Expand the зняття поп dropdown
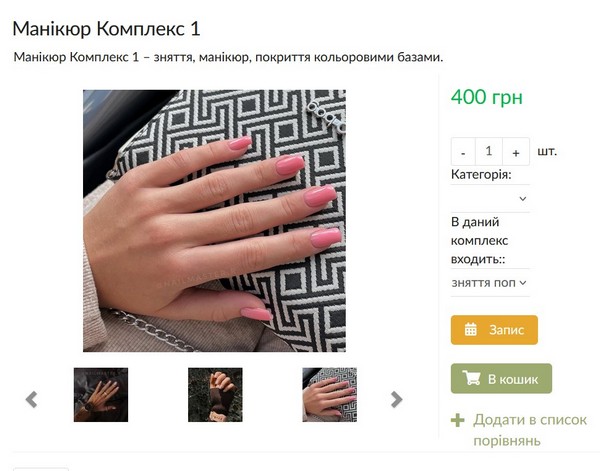 click(x=490, y=283)
